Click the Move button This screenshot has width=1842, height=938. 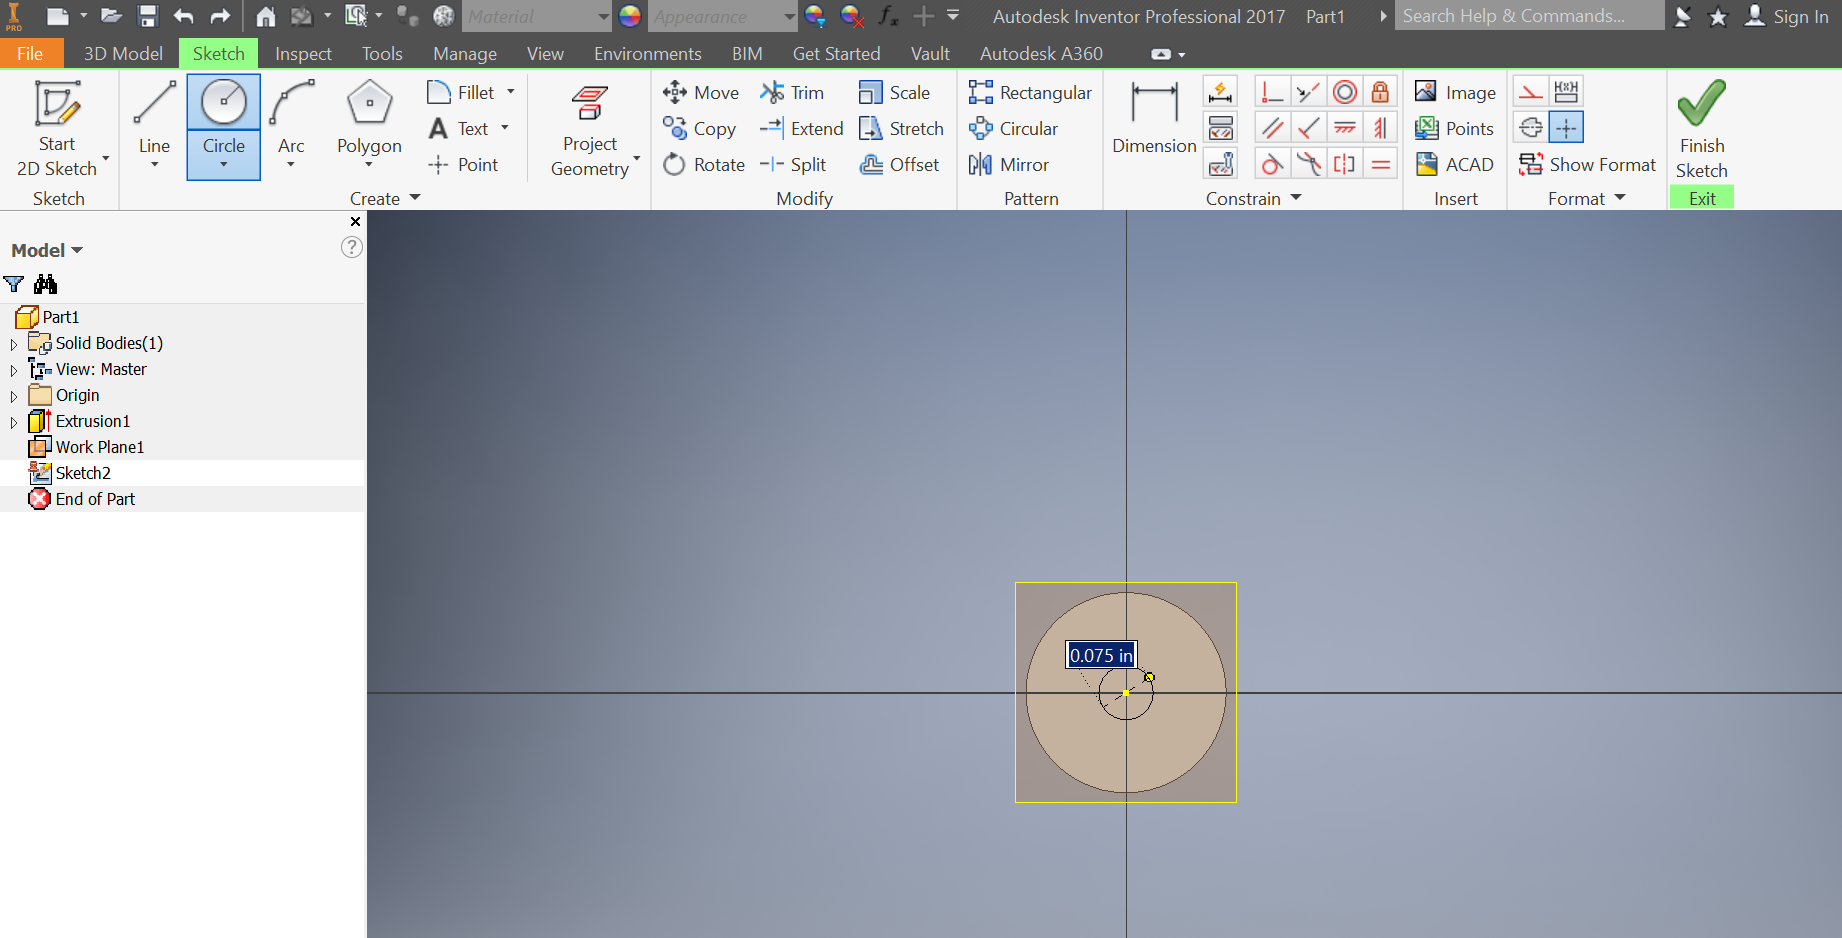pos(701,92)
